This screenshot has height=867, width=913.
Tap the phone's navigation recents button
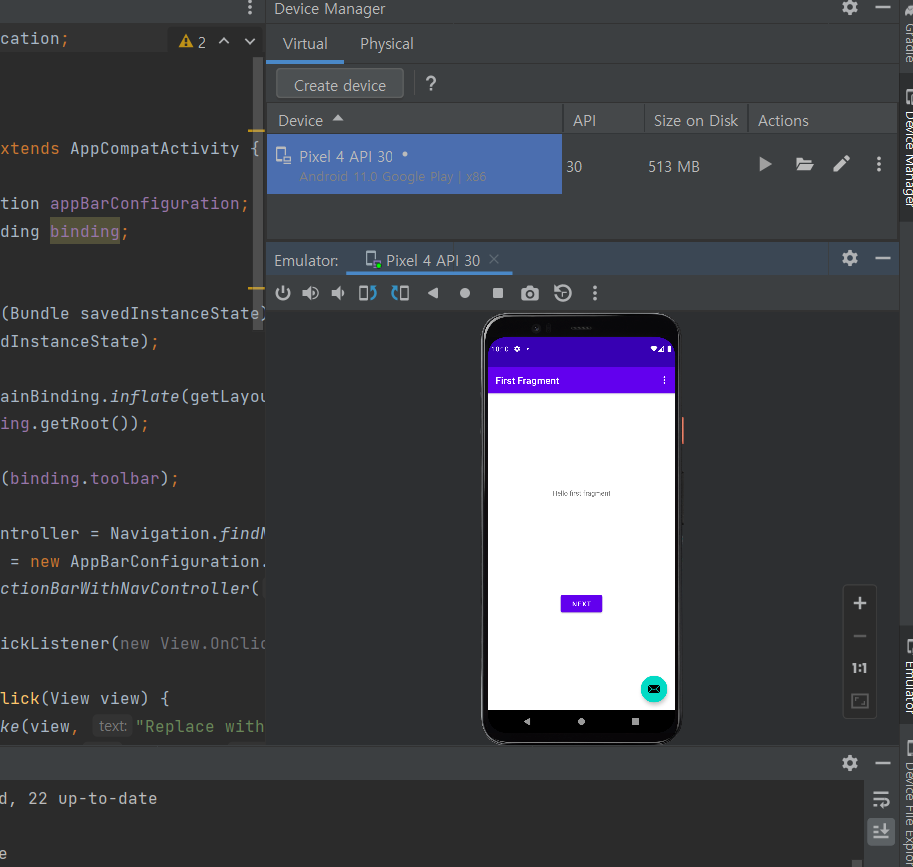[635, 721]
